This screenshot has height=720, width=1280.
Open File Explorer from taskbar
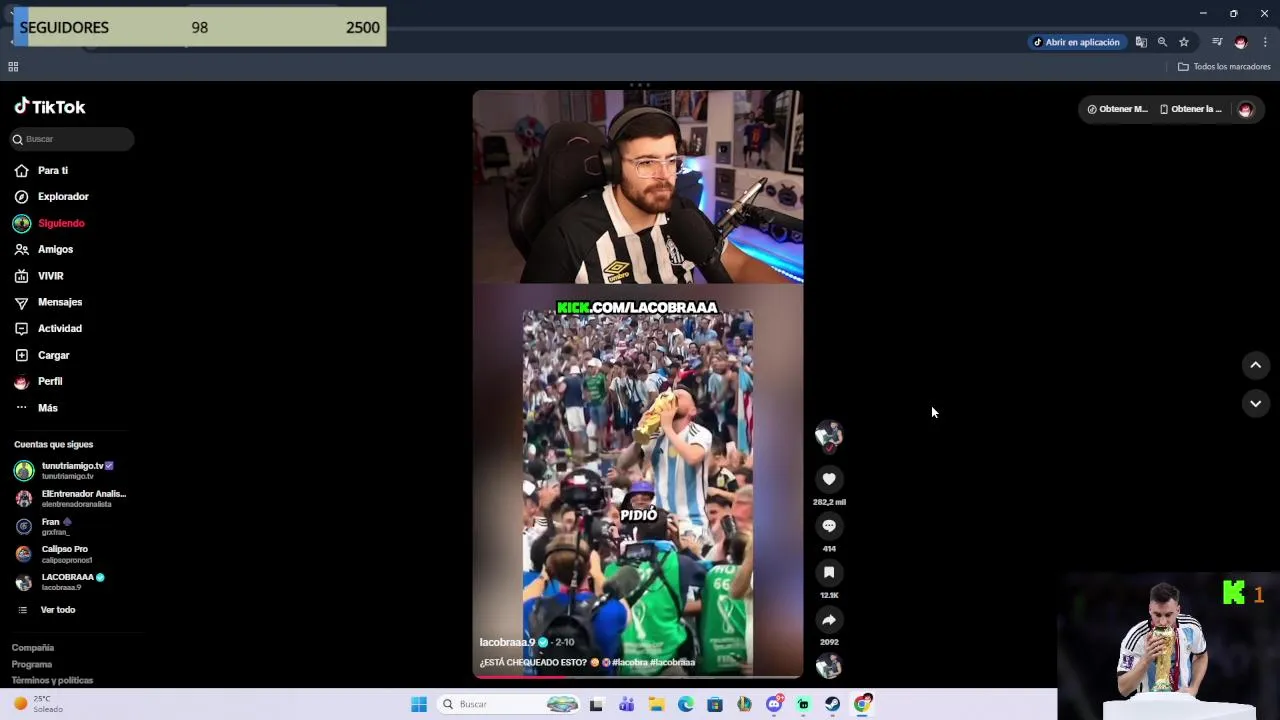656,704
